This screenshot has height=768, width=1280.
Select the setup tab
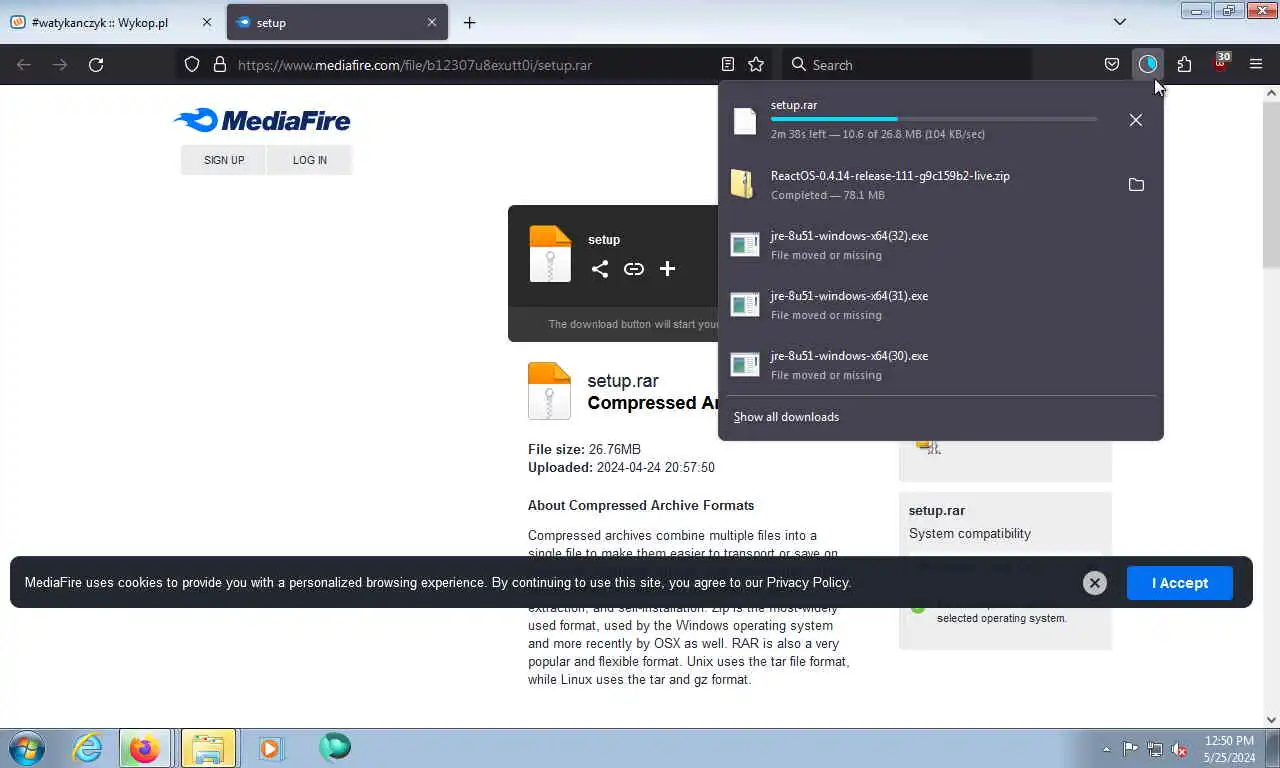pos(337,22)
